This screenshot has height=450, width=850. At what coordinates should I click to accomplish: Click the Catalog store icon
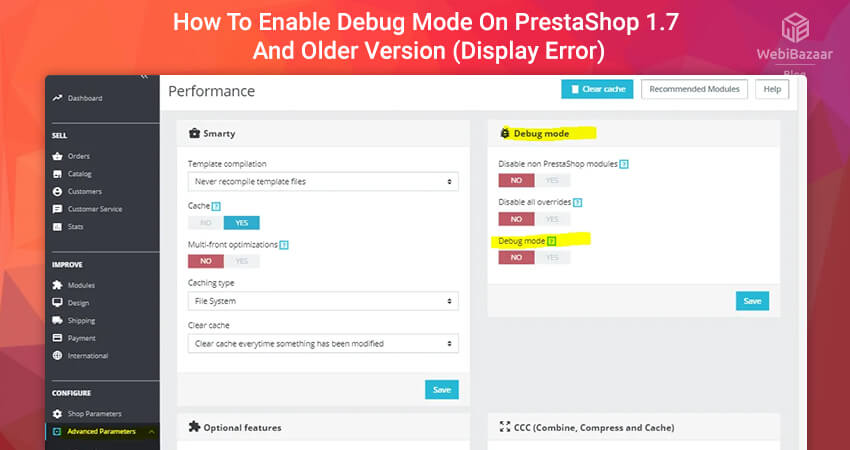(x=57, y=174)
